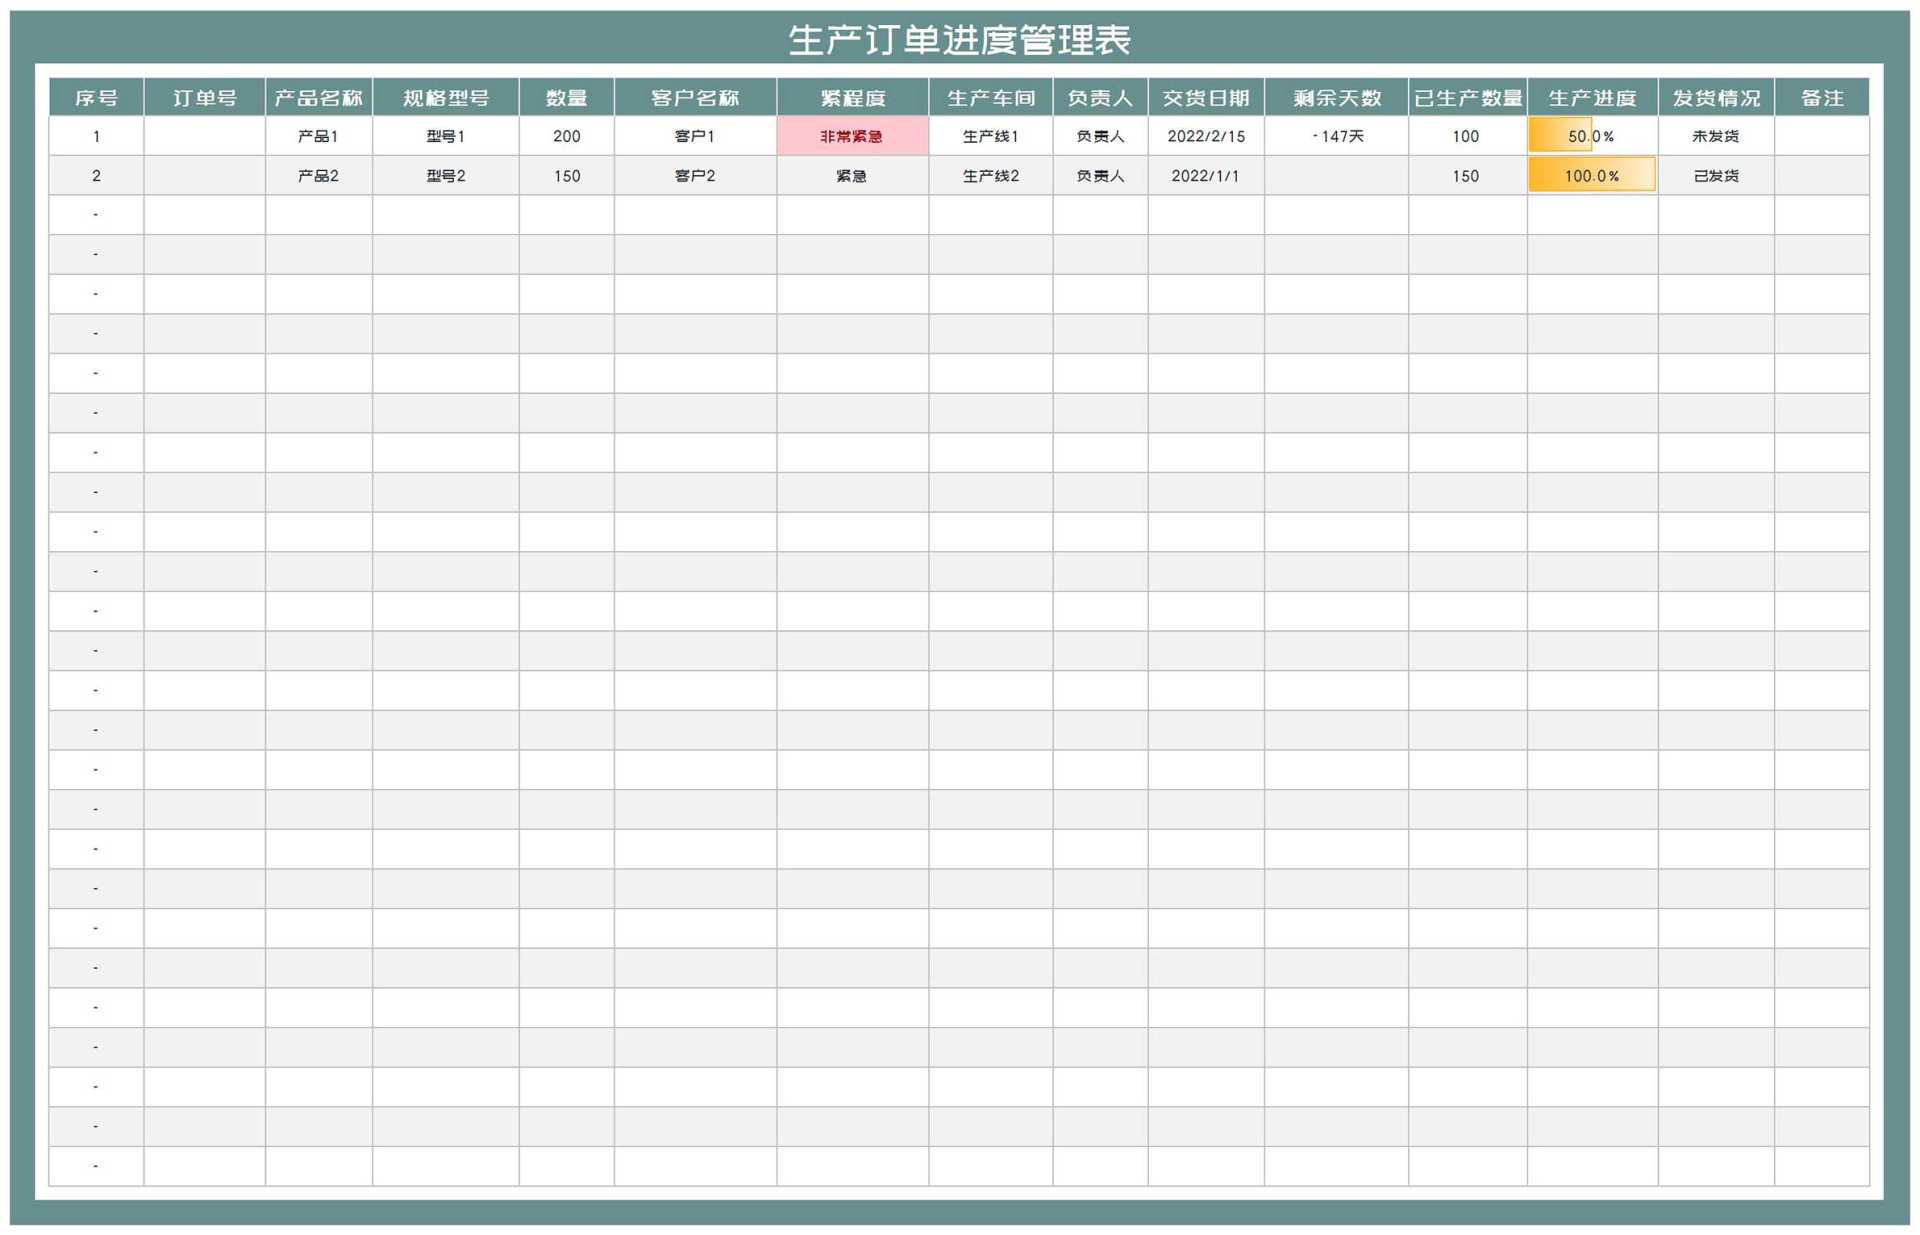Select produced quantity cell 100
This screenshot has height=1235, width=1920.
click(1468, 136)
